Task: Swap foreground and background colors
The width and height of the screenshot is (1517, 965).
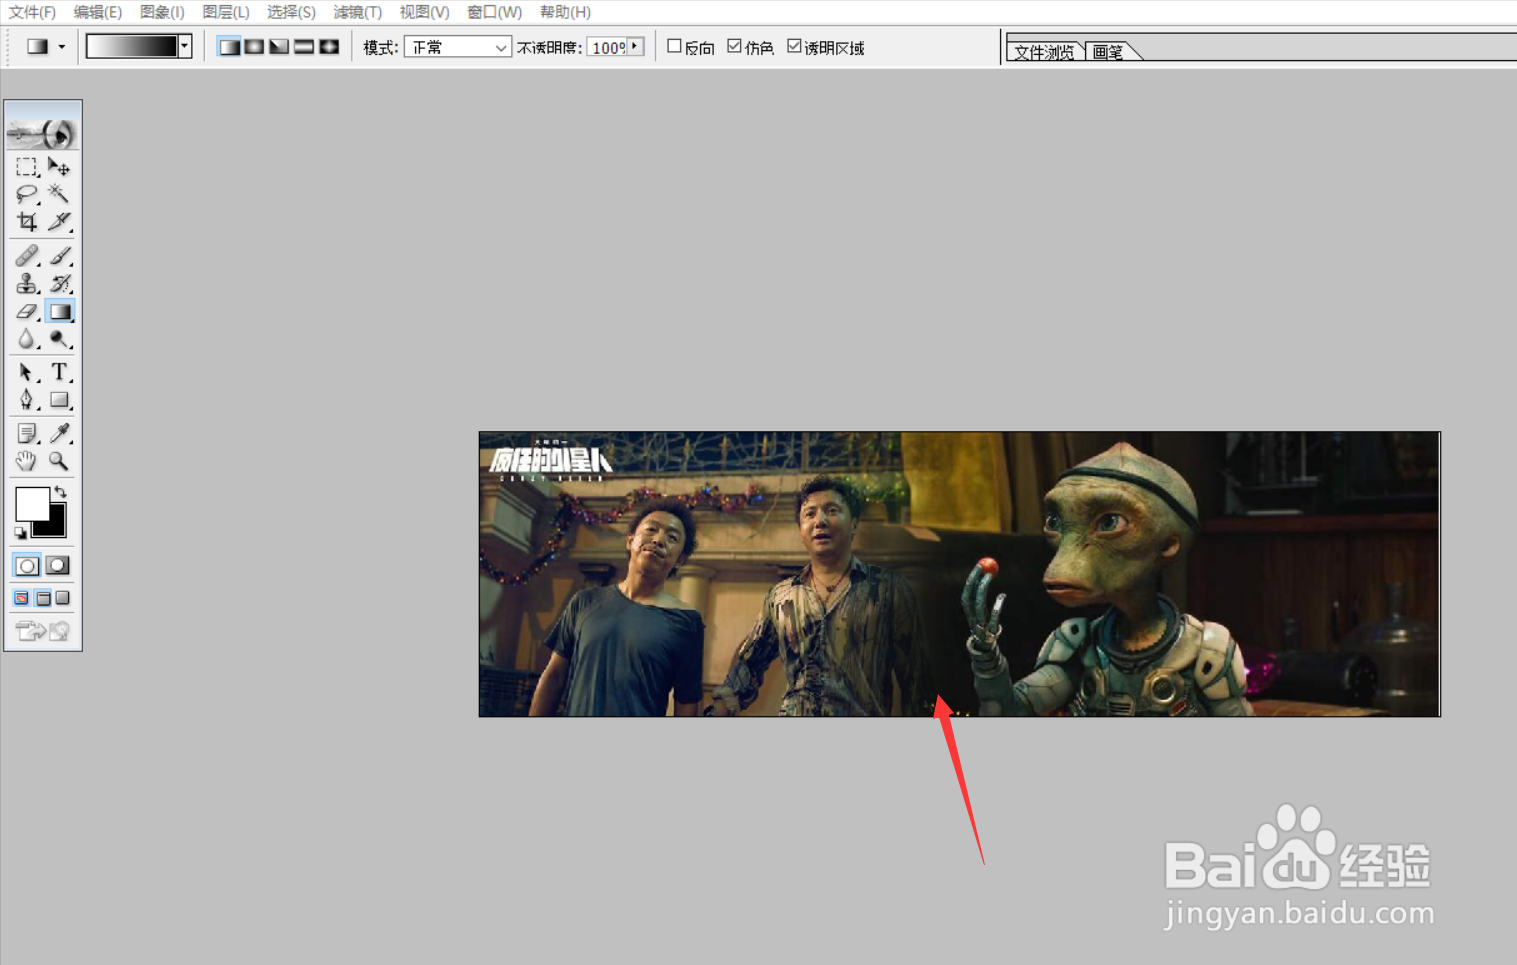Action: (61, 491)
